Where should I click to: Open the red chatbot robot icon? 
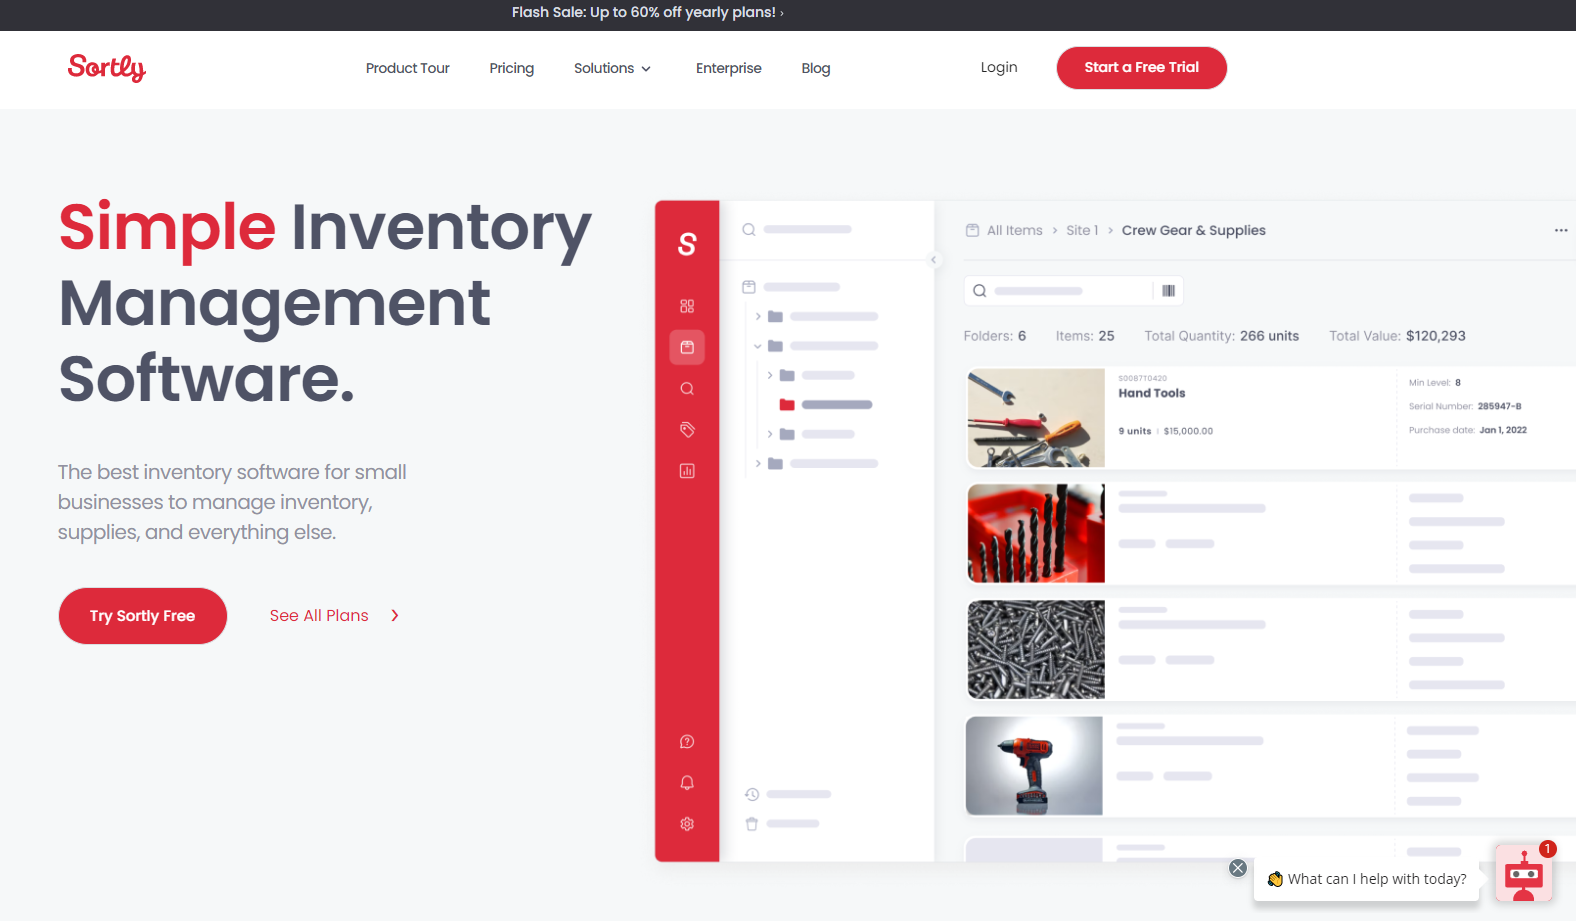coord(1524,874)
